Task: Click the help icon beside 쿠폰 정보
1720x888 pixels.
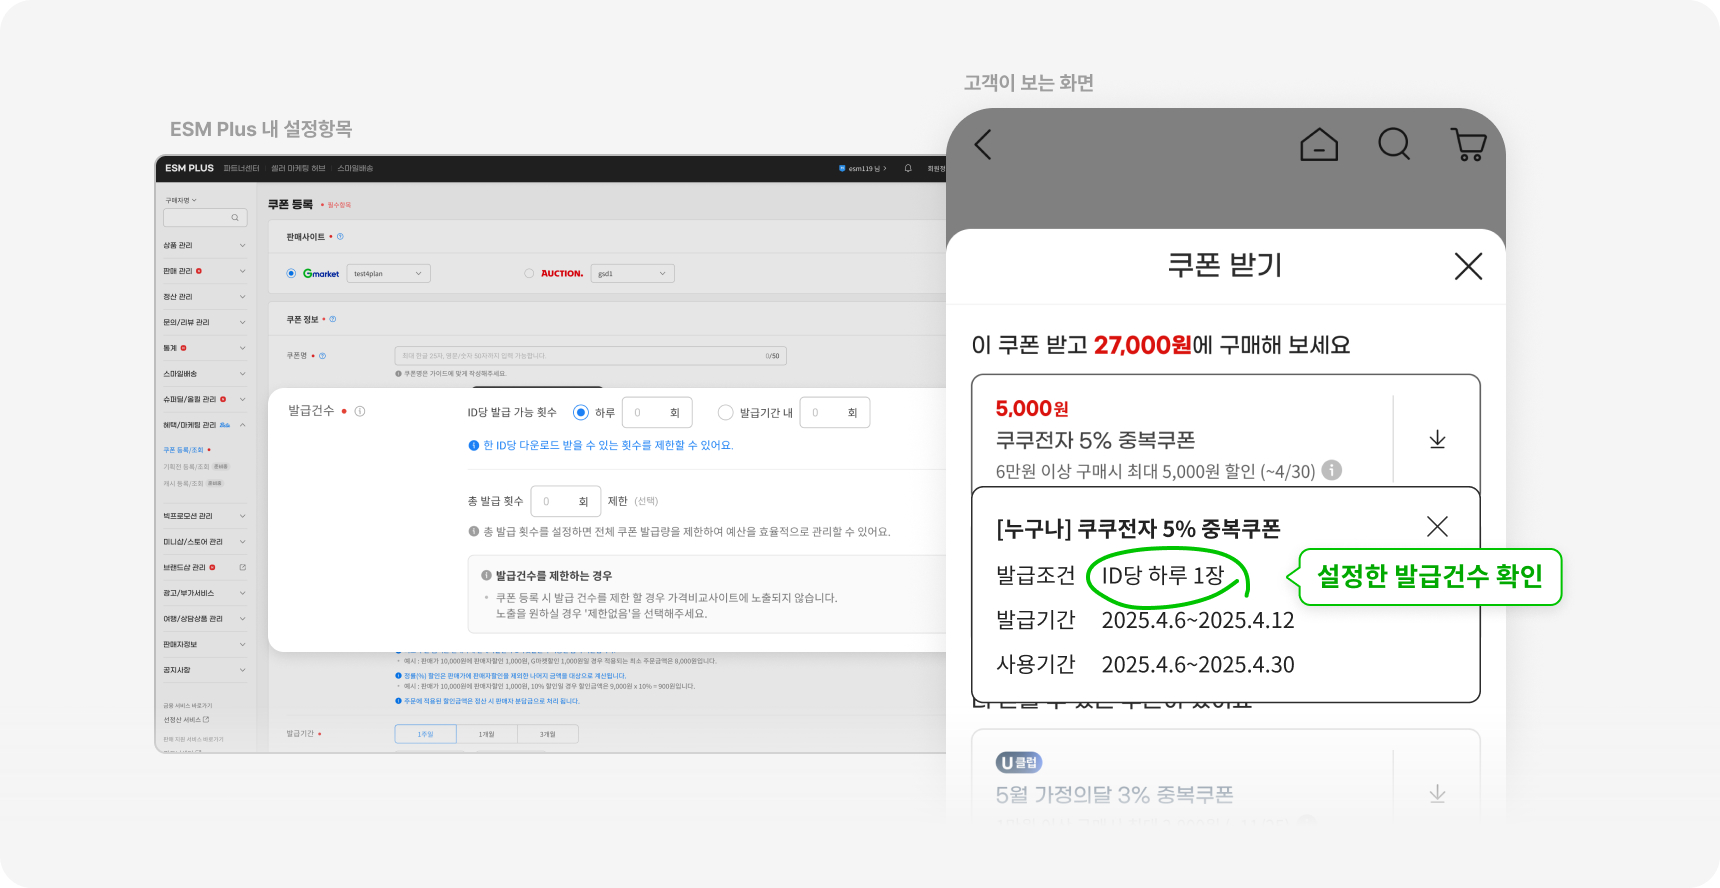Action: pyautogui.click(x=333, y=319)
